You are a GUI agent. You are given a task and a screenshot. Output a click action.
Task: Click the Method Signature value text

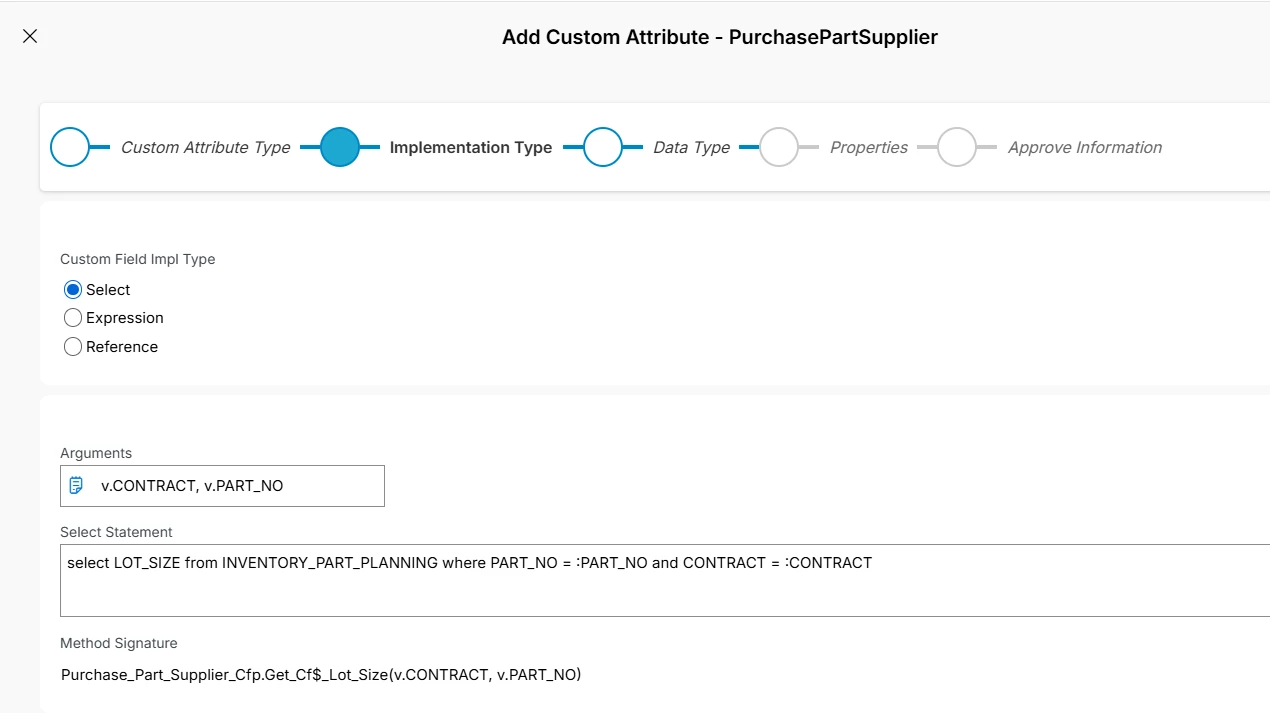point(321,675)
